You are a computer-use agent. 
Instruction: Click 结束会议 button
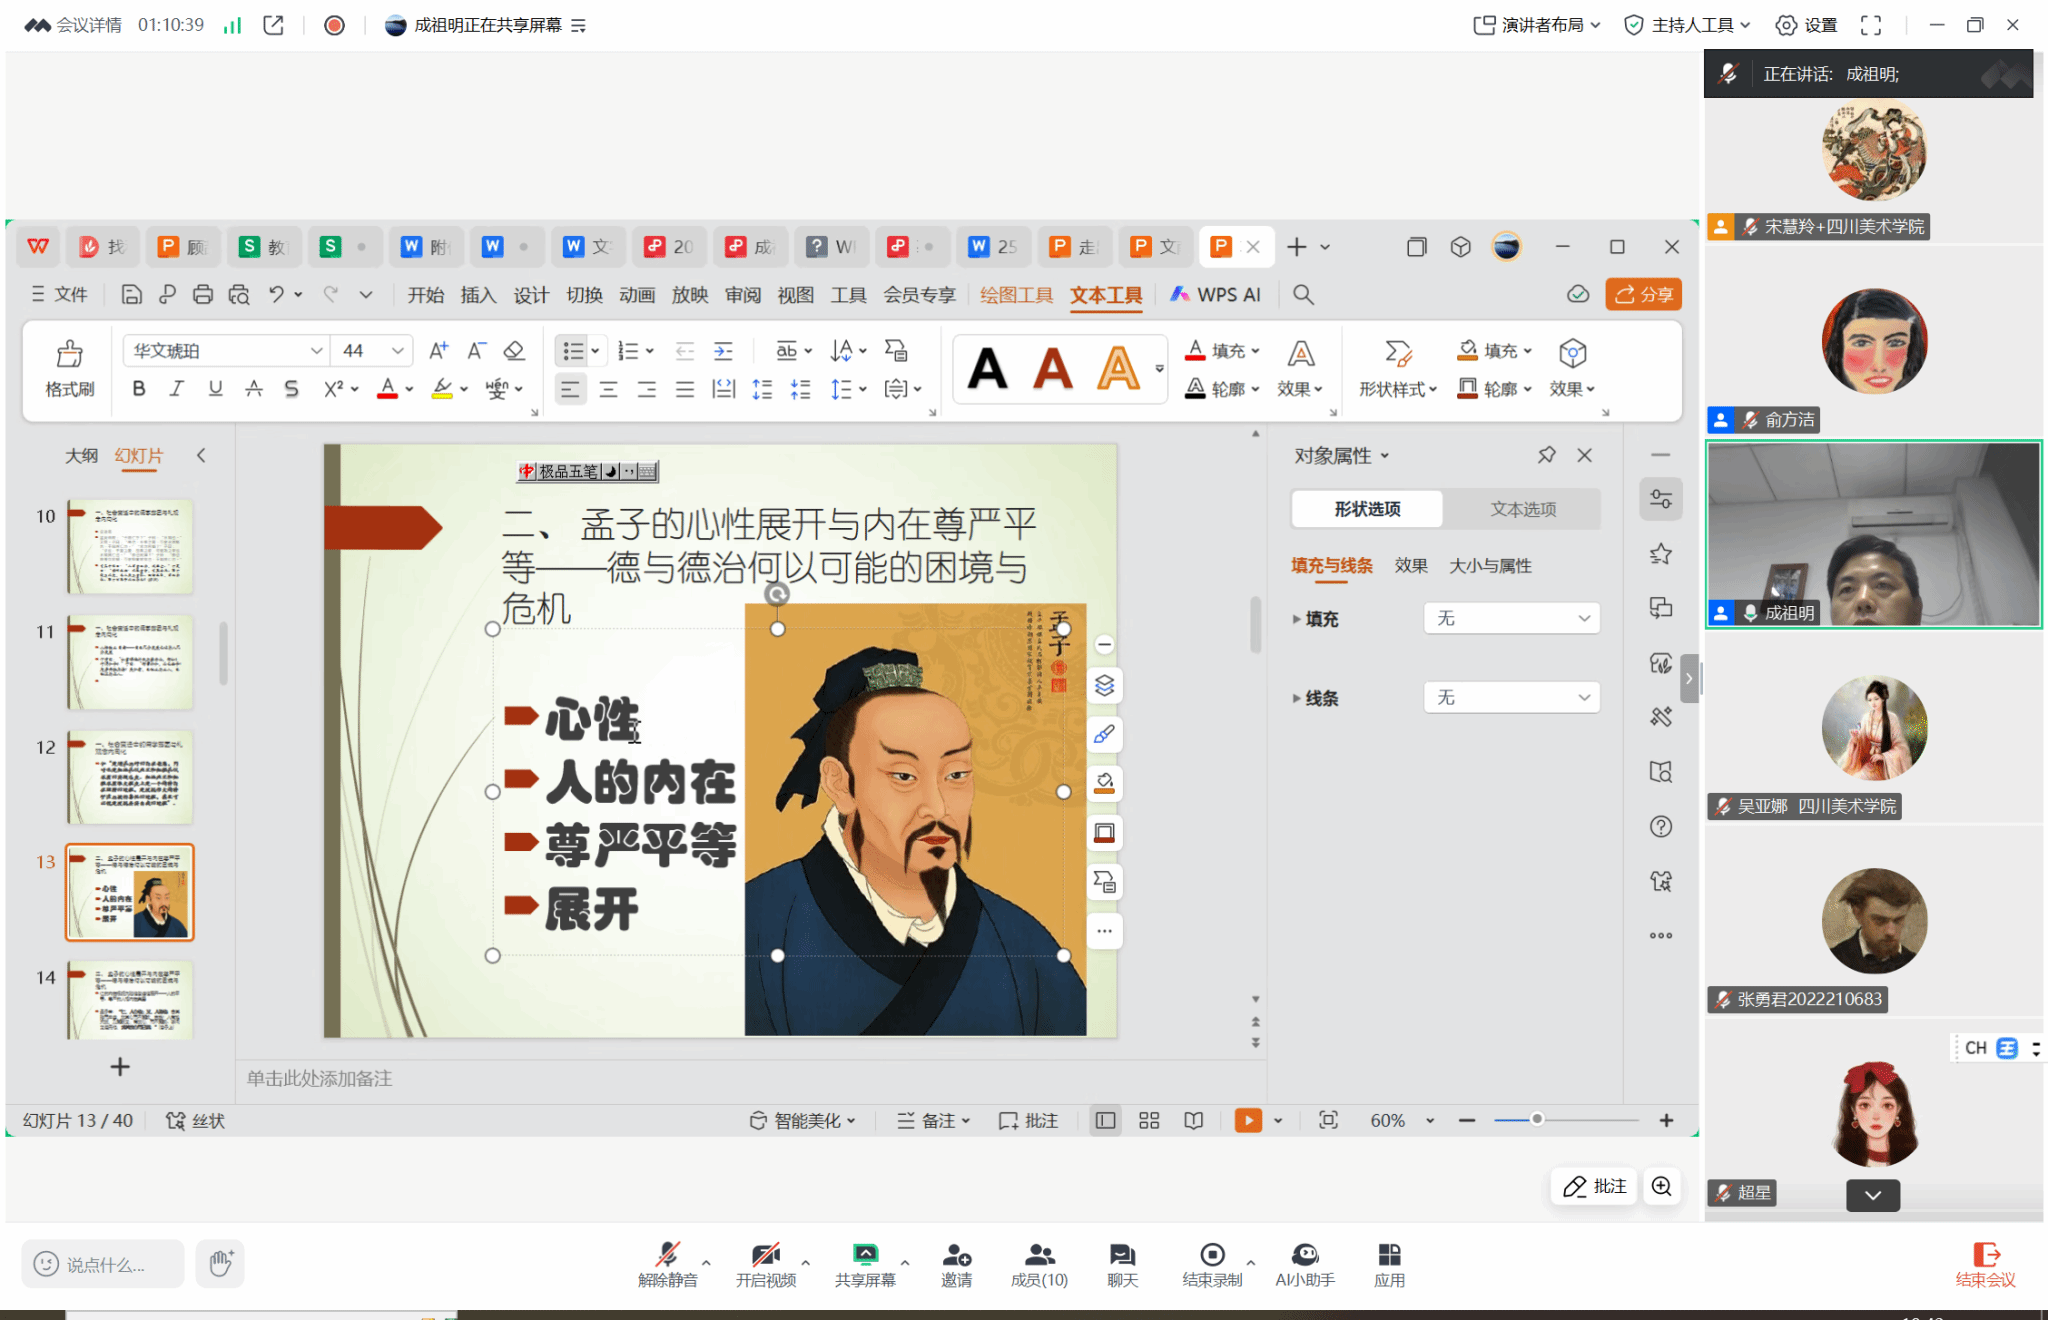tap(1985, 1264)
